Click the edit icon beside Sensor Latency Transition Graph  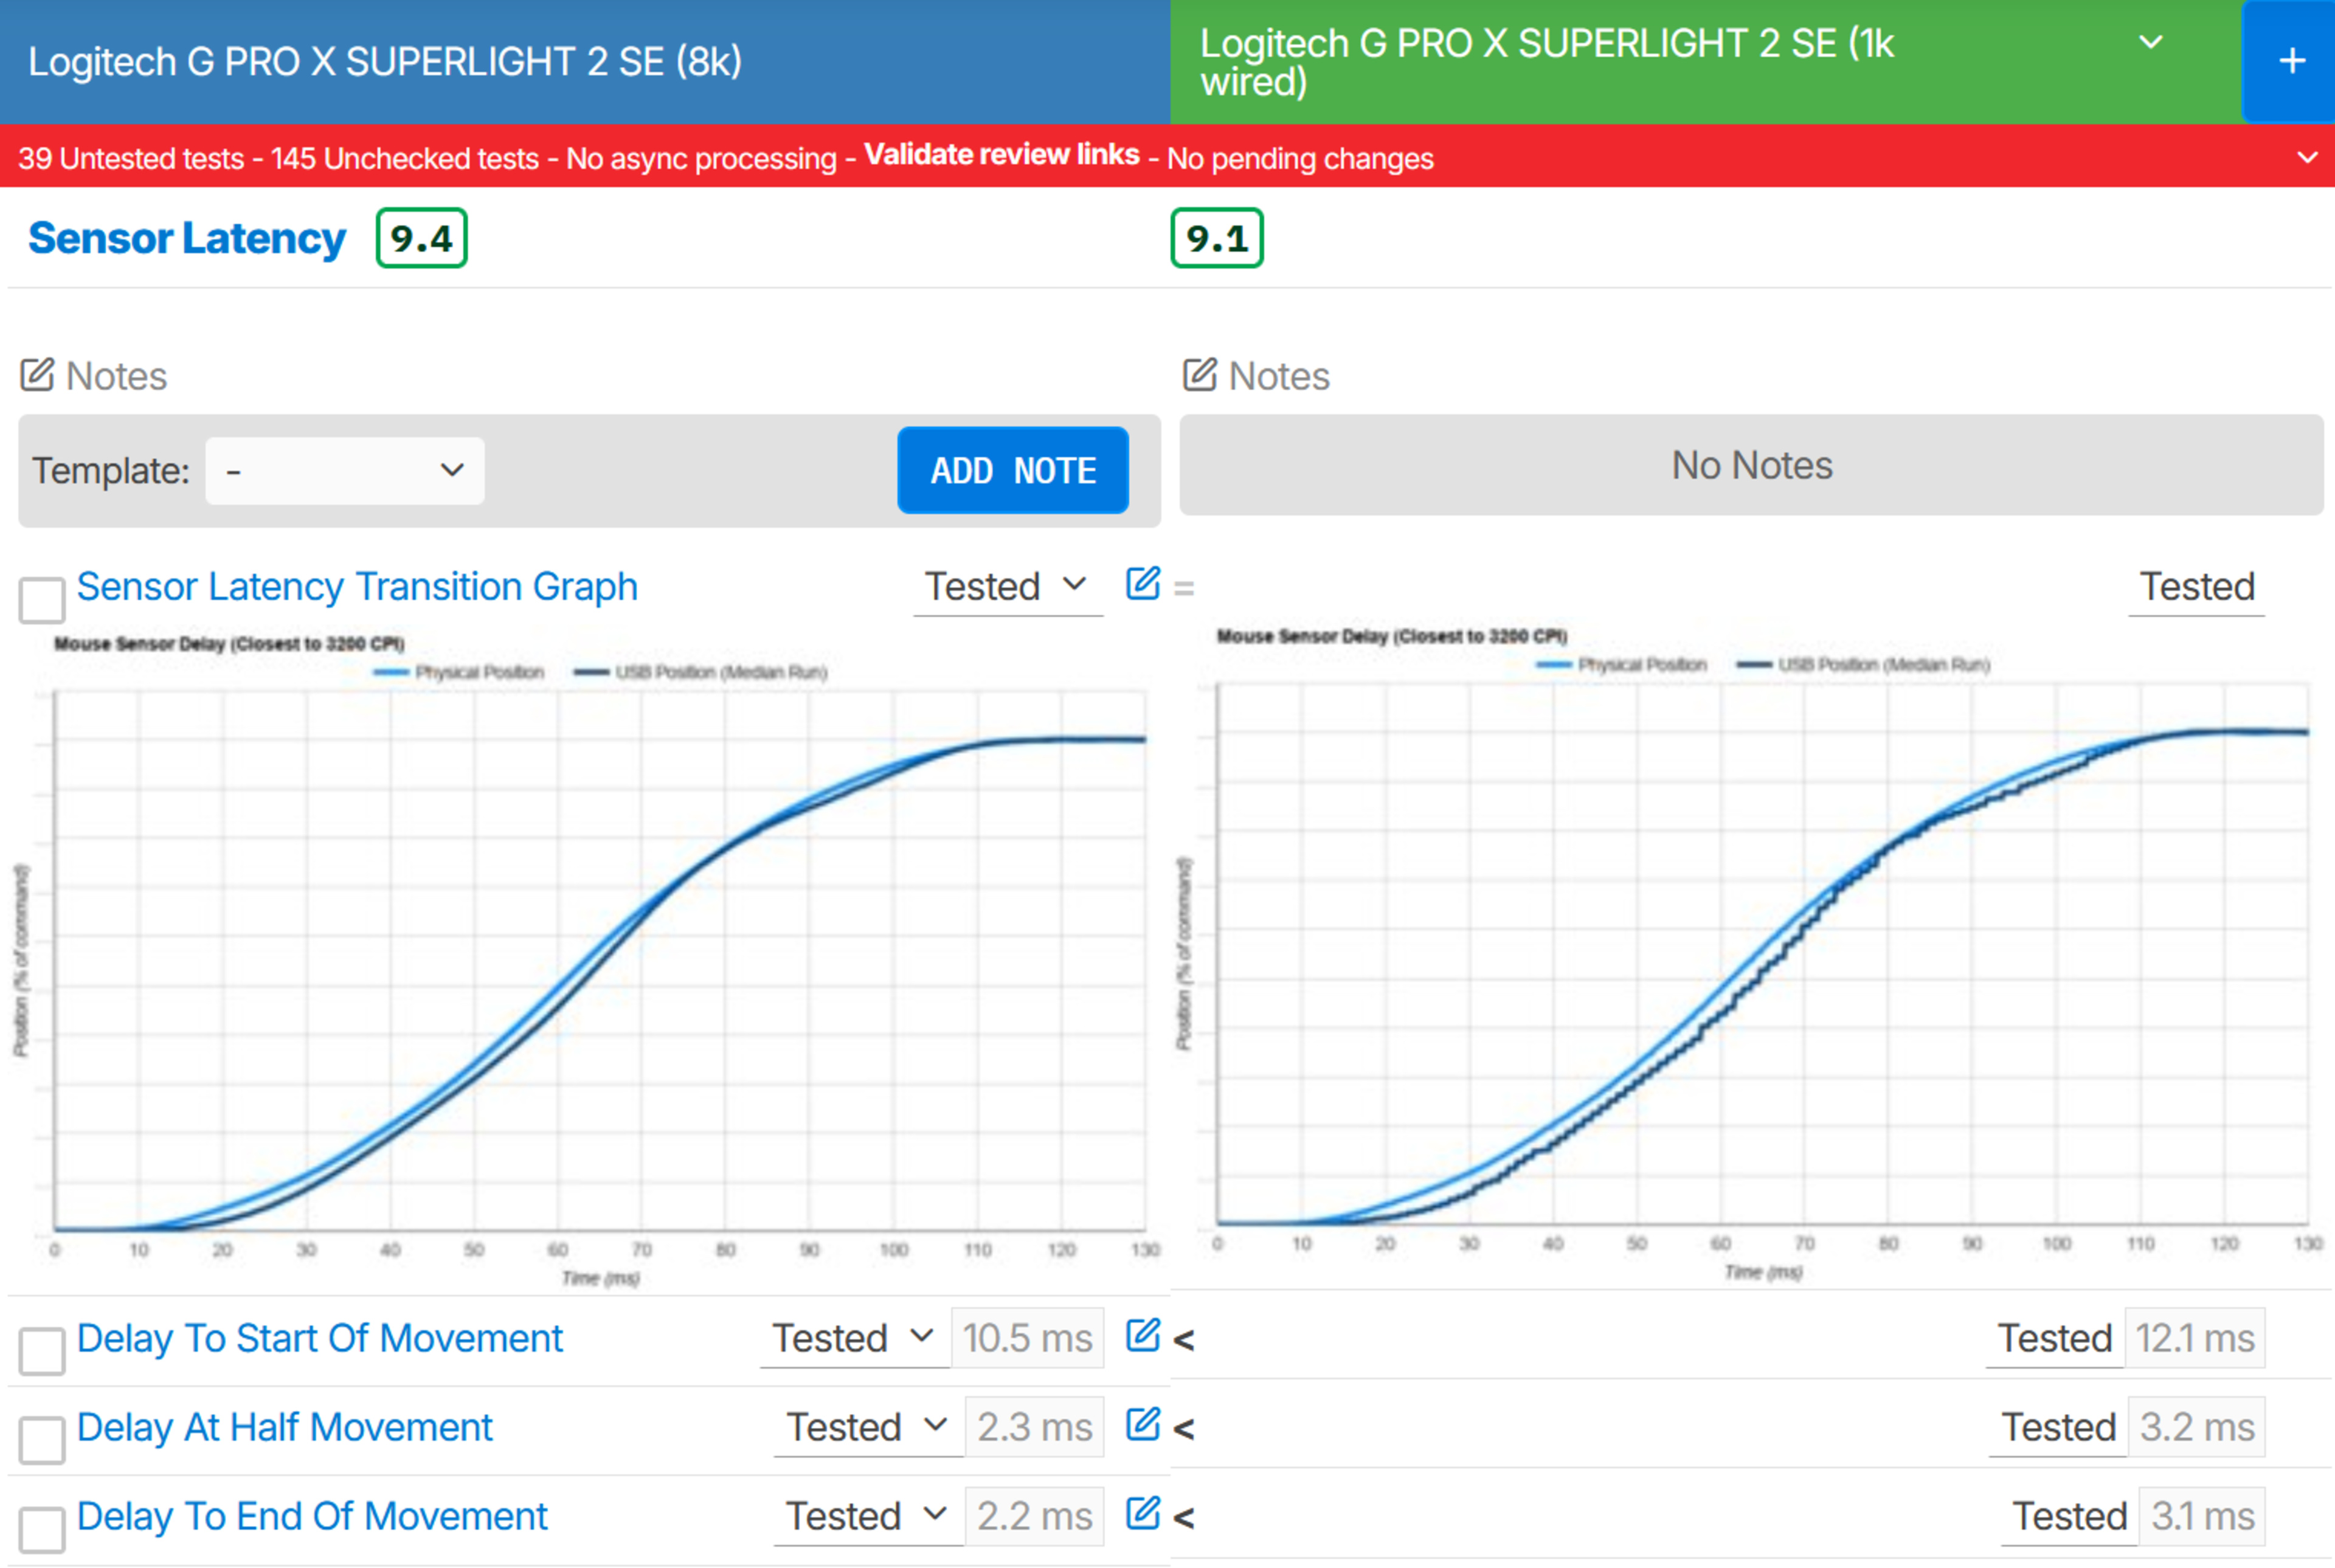pyautogui.click(x=1142, y=583)
